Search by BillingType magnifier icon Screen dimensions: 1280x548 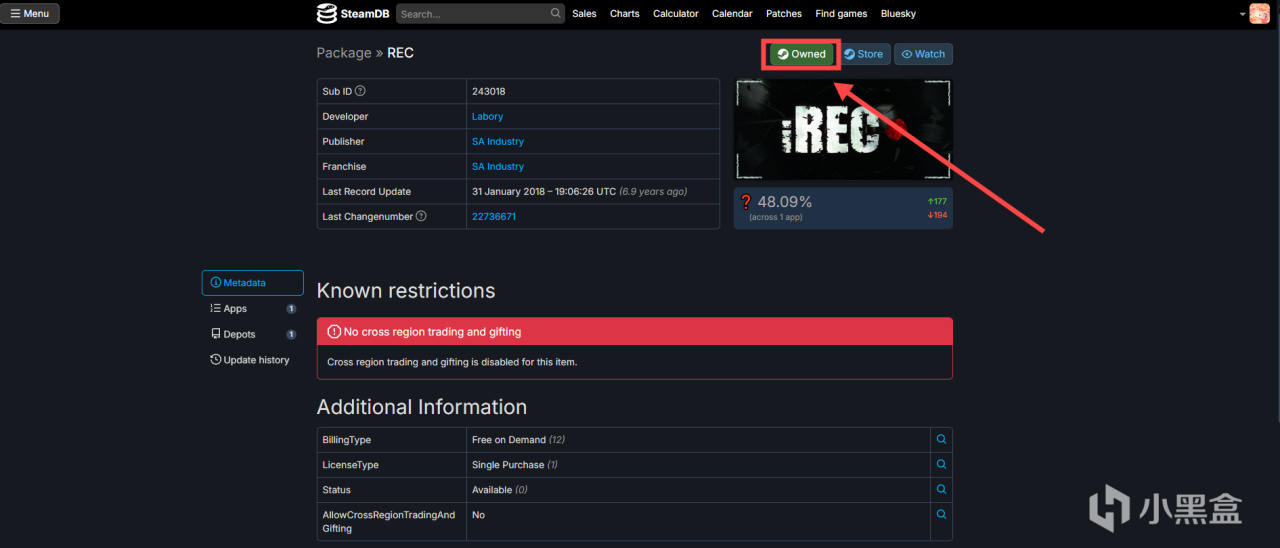tap(941, 439)
